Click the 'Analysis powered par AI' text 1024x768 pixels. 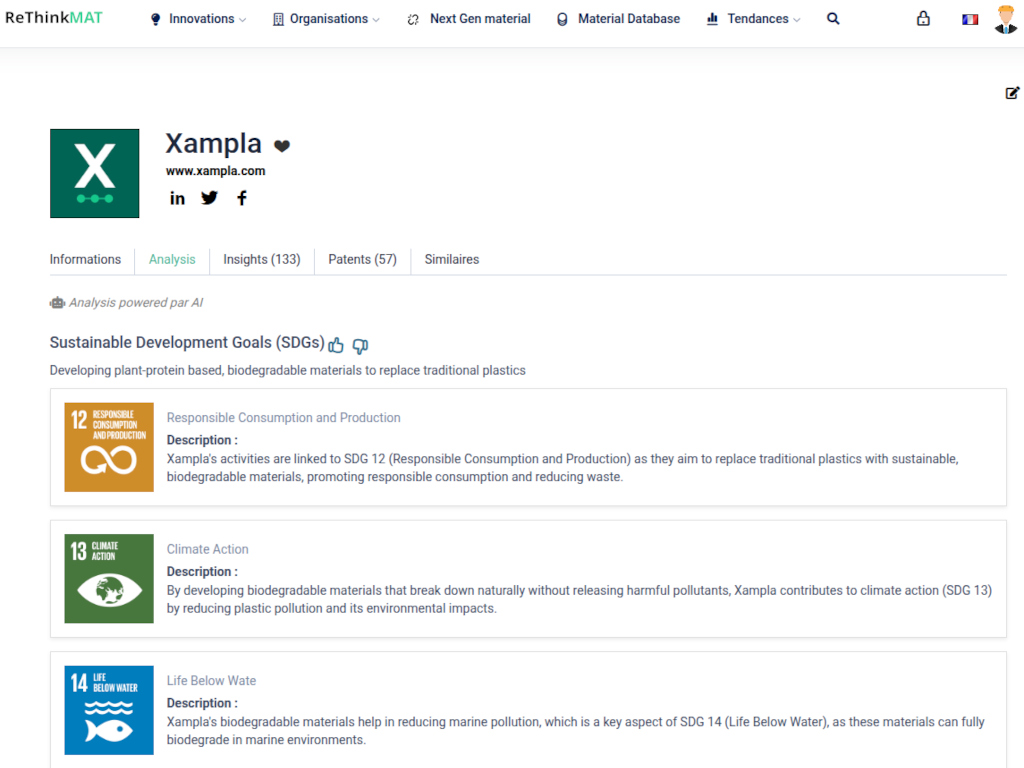136,302
